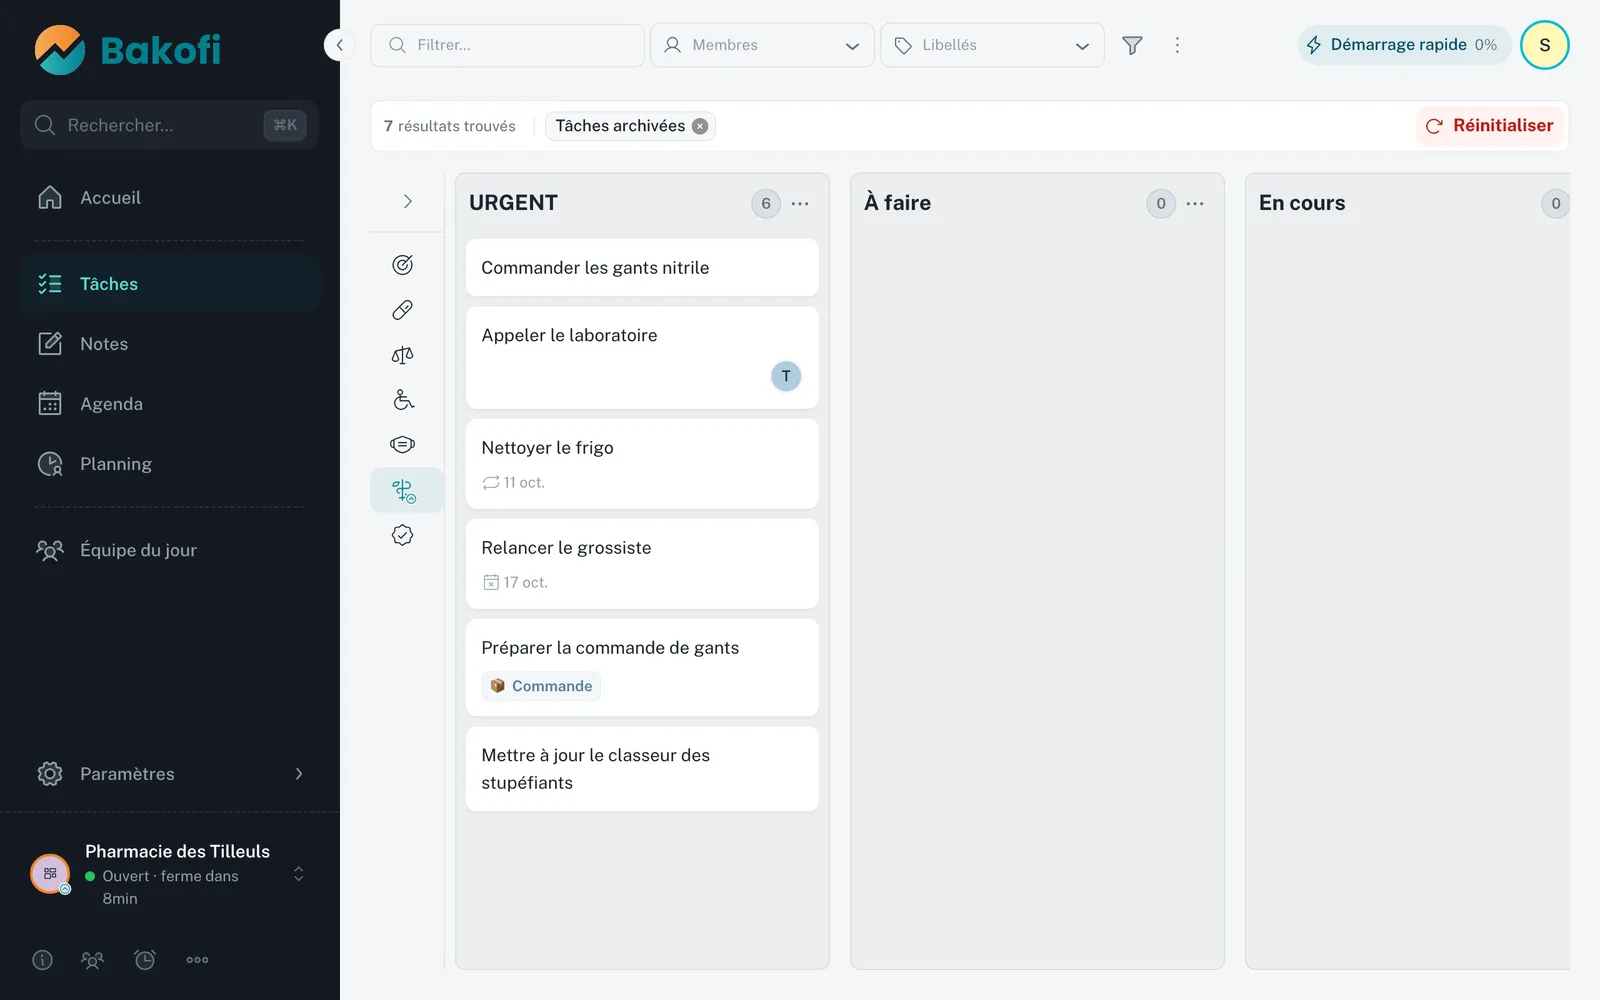Screen dimensions: 1600x1000
Task: Remove the Tâches archivées filter chip
Action: (700, 126)
